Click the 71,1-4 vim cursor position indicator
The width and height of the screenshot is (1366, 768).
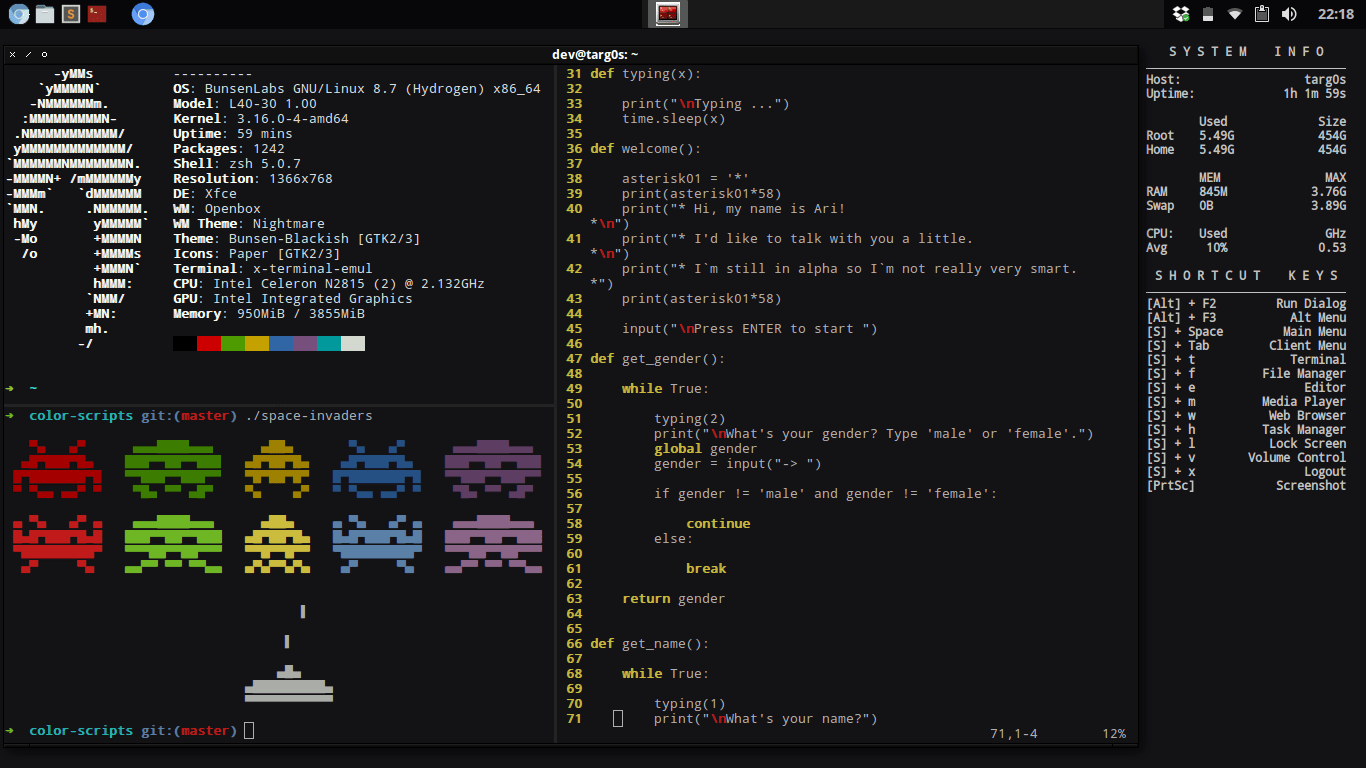click(1014, 734)
